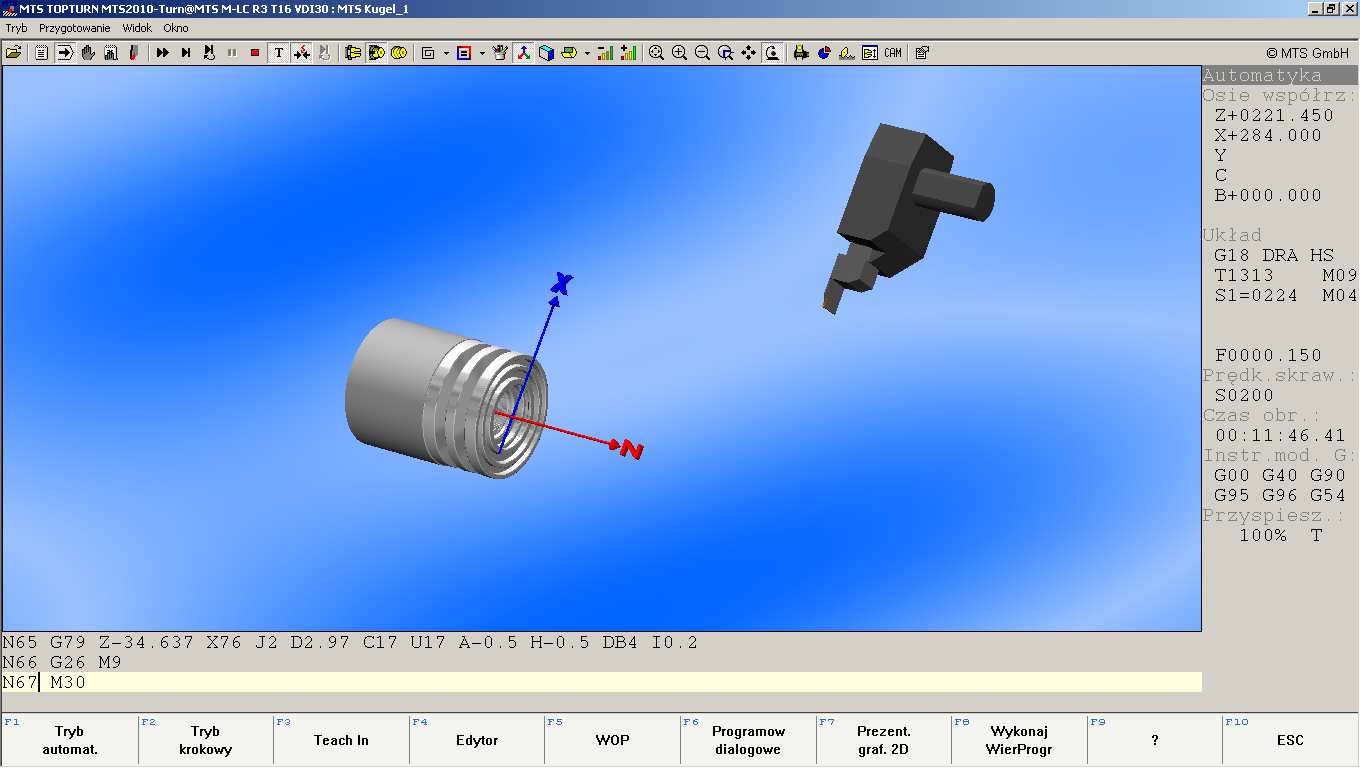
Task: Click the Z+0221.450 coordinate value
Action: point(1274,116)
